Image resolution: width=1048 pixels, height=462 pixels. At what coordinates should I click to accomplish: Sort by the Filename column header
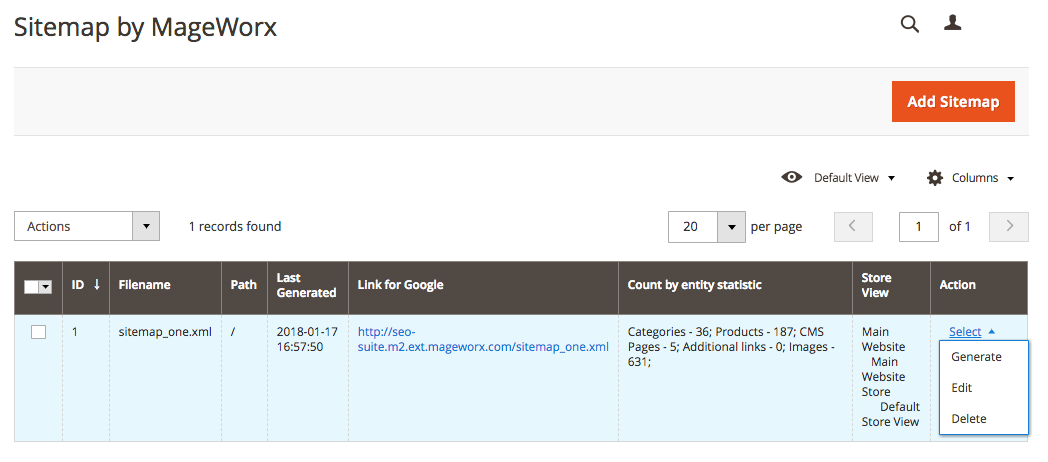(165, 285)
